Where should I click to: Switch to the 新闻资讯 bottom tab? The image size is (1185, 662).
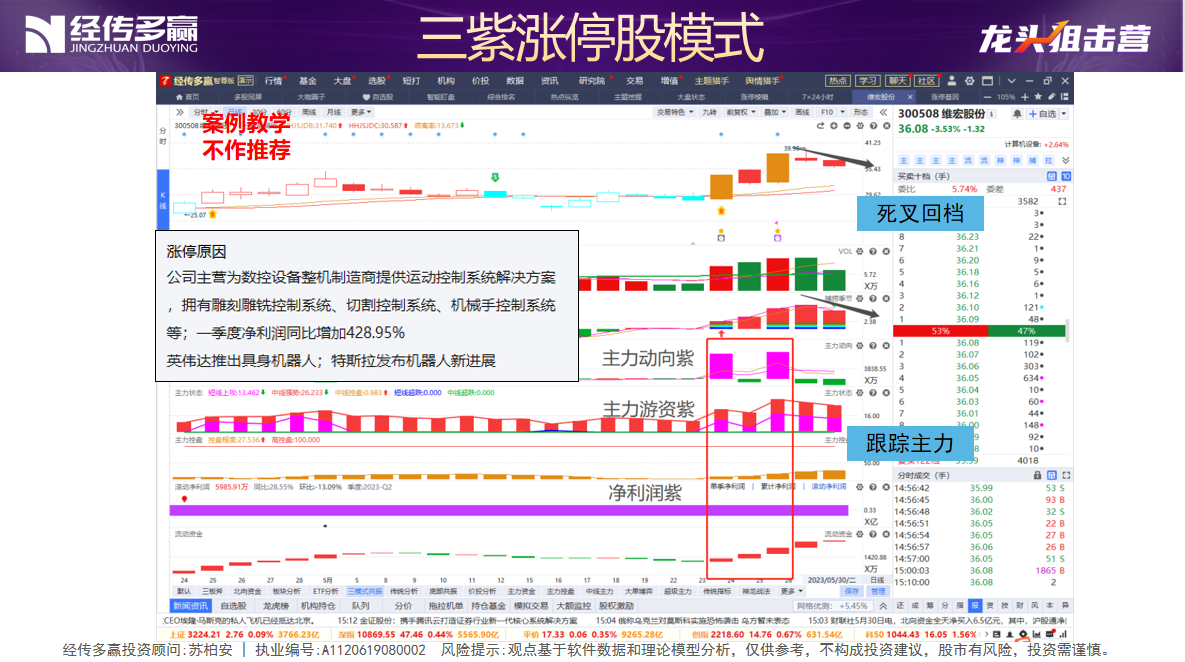[190, 606]
